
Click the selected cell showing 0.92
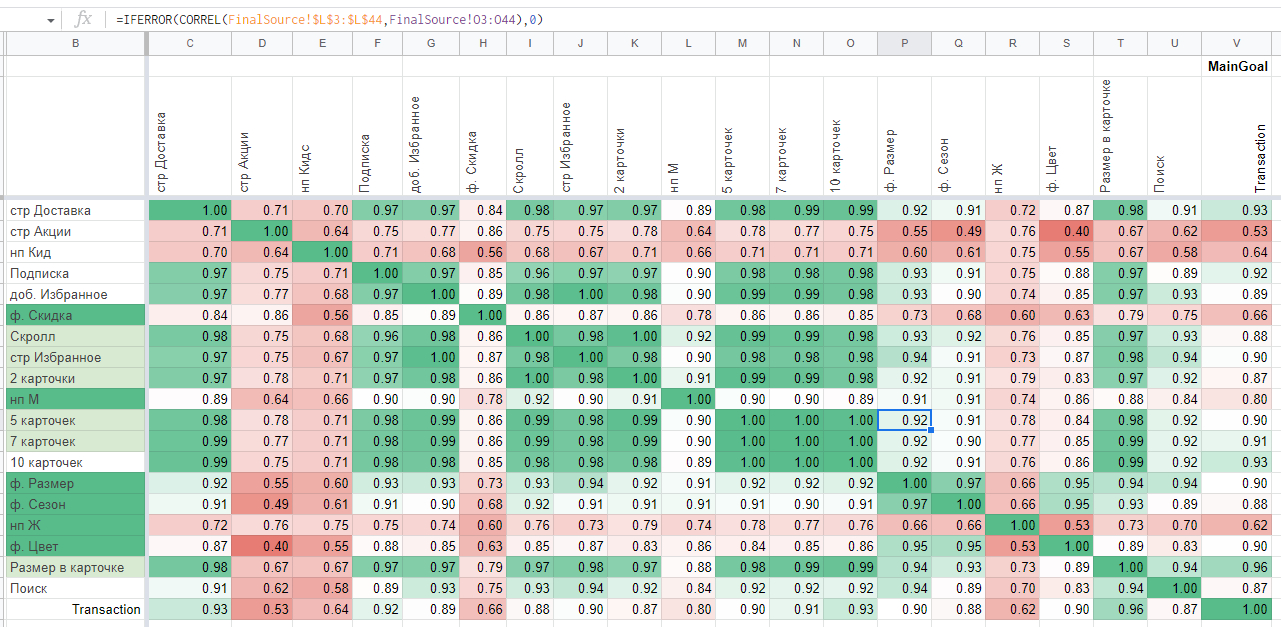point(904,420)
